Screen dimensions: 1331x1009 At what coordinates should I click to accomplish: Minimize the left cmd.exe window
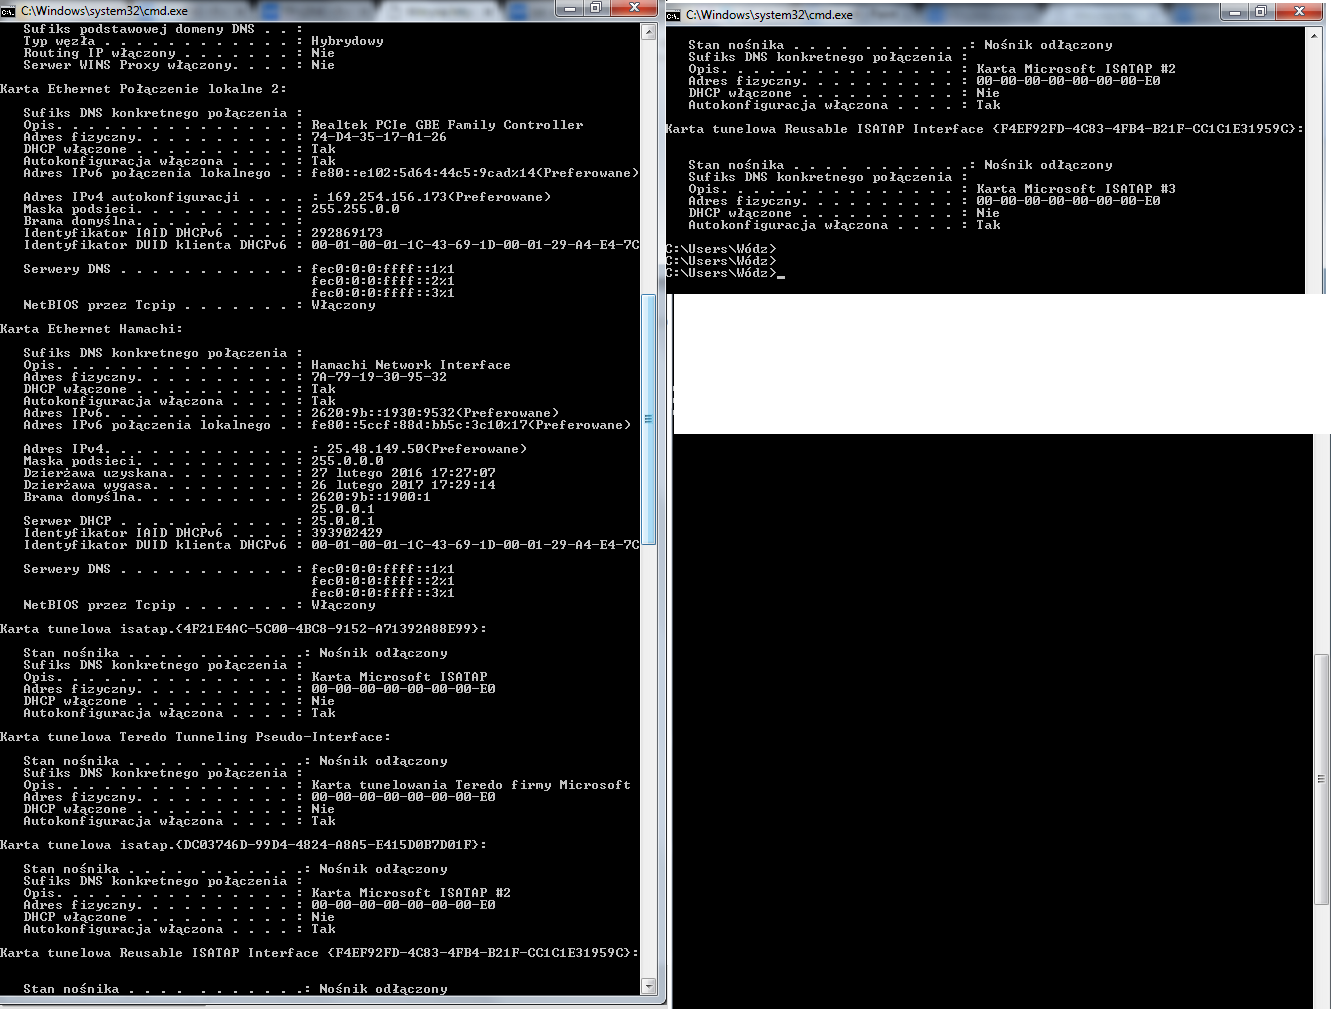[x=571, y=9]
